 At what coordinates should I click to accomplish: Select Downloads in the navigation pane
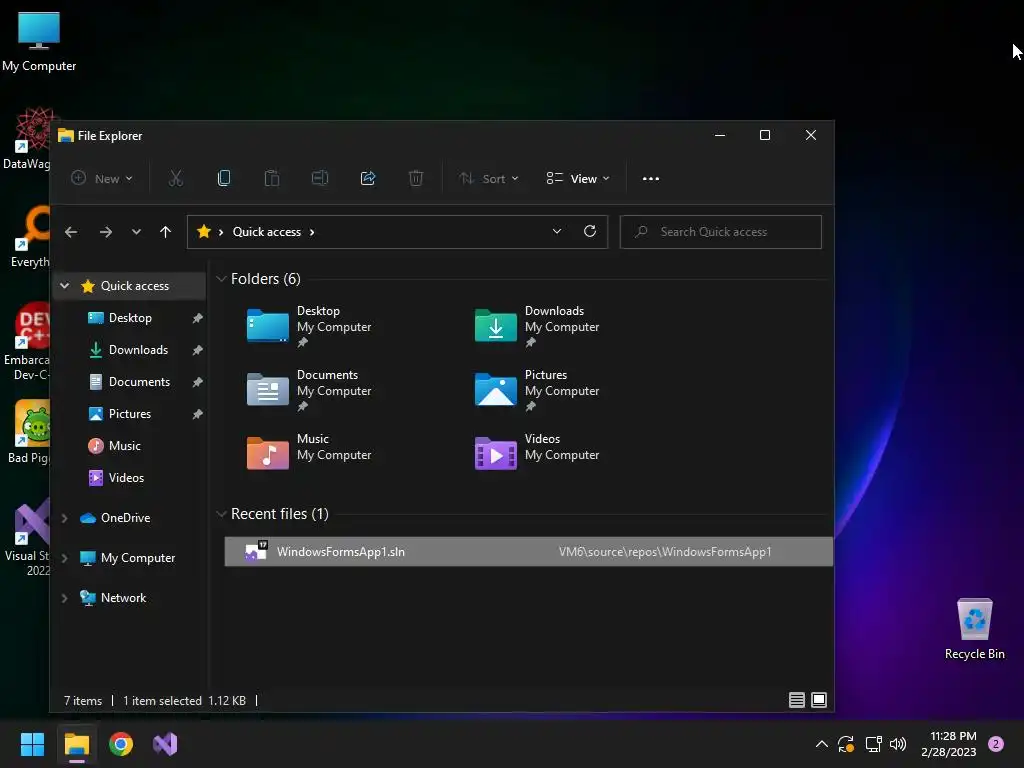[x=138, y=350]
